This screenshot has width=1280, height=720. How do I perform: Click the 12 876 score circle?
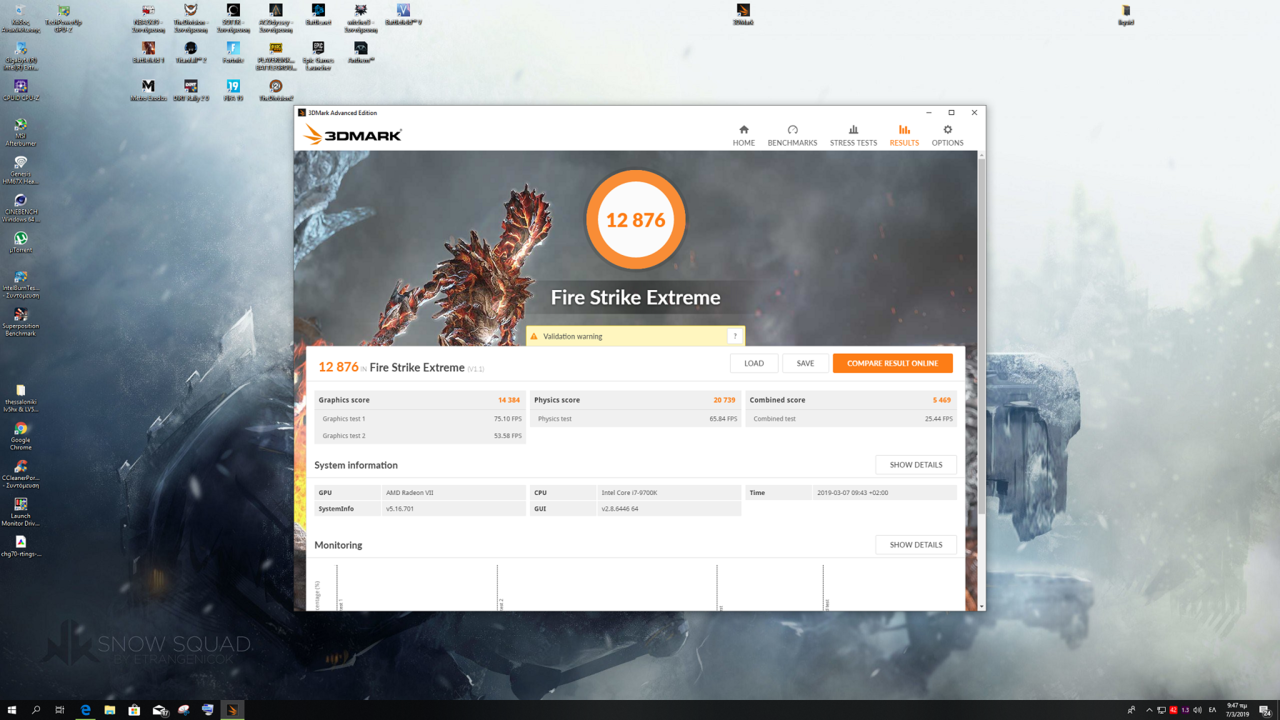tap(636, 220)
